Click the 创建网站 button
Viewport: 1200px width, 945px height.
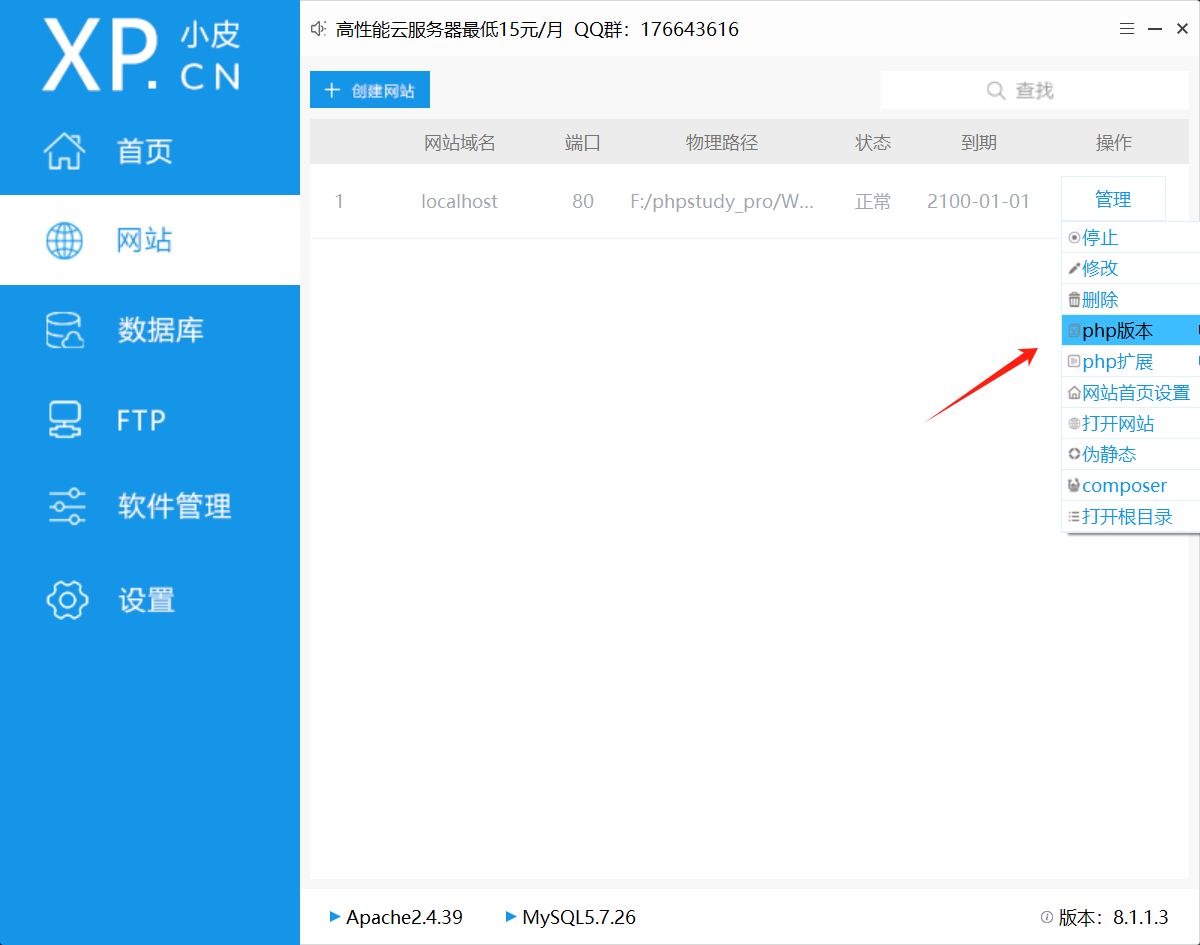click(x=370, y=91)
